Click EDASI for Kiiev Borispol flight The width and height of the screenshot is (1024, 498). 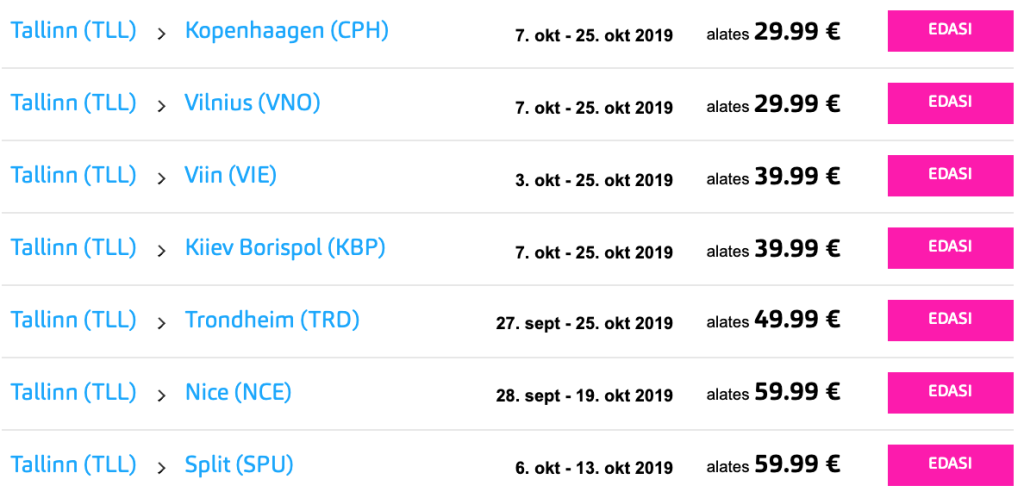(949, 247)
